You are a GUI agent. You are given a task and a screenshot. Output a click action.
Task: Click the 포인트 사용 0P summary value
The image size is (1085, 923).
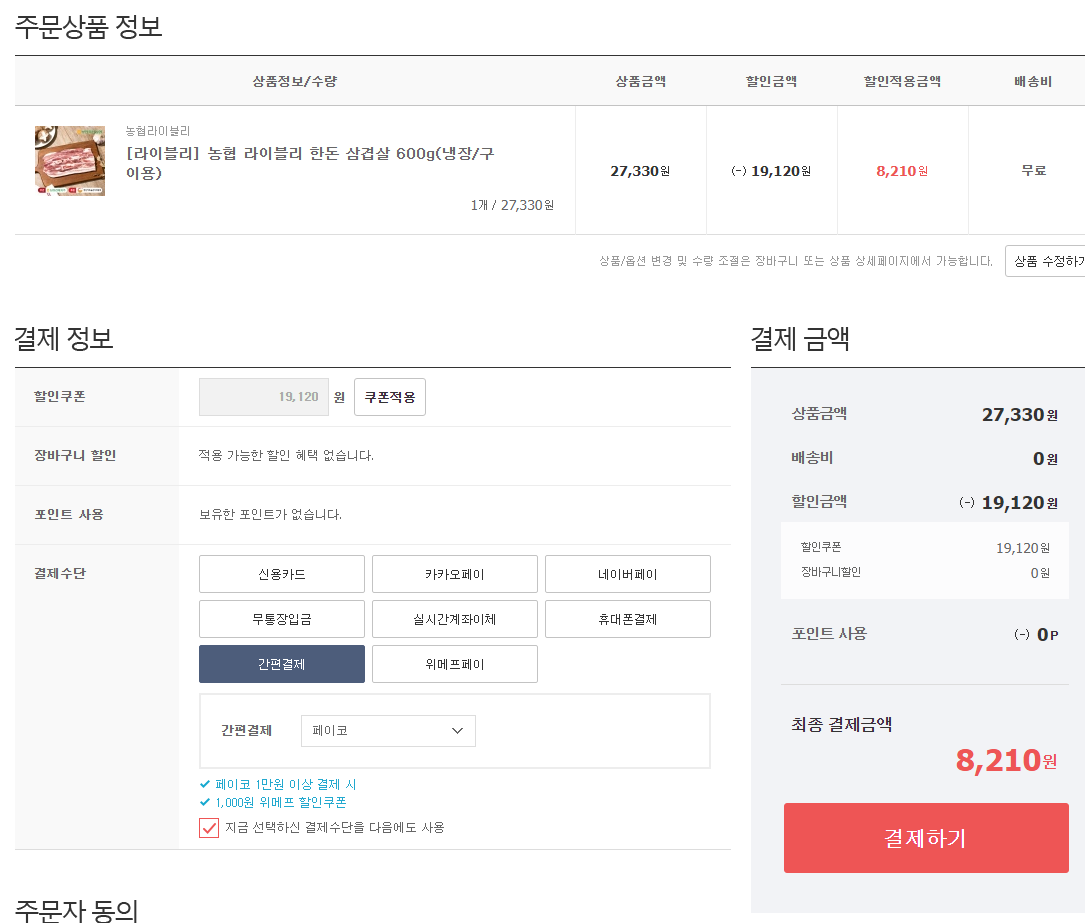[1036, 634]
